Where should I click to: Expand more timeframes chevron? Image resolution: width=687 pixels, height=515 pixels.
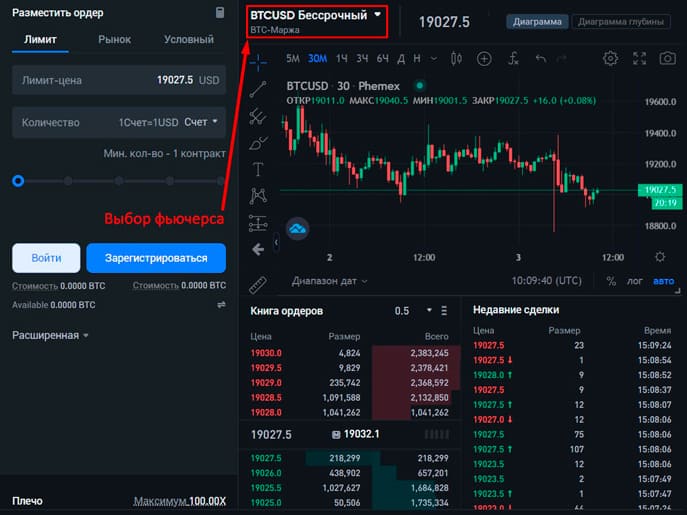click(433, 59)
